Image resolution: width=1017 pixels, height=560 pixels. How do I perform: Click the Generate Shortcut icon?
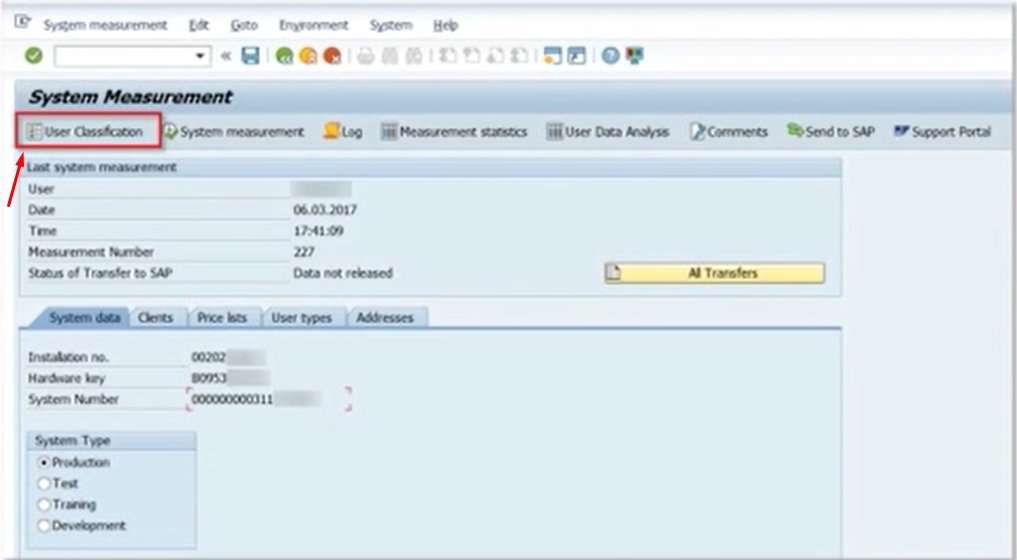click(577, 56)
